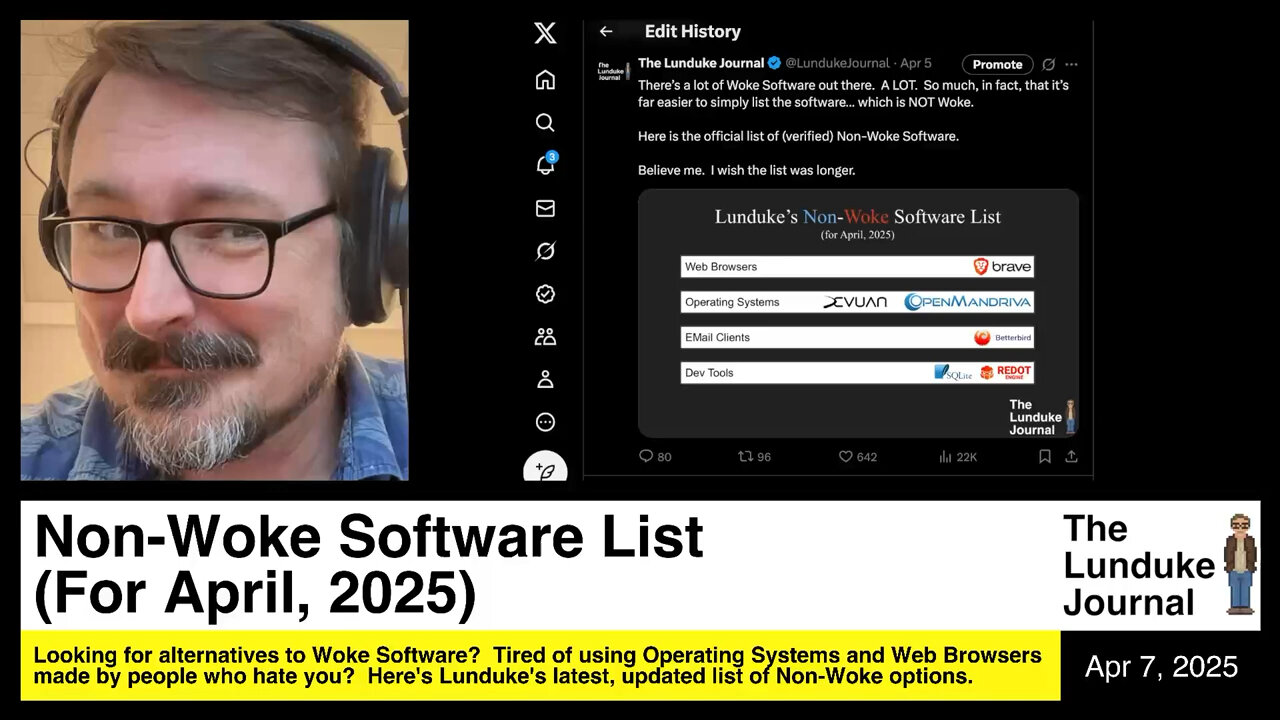Click the "Non-Woke Software List" headline

pos(369,537)
